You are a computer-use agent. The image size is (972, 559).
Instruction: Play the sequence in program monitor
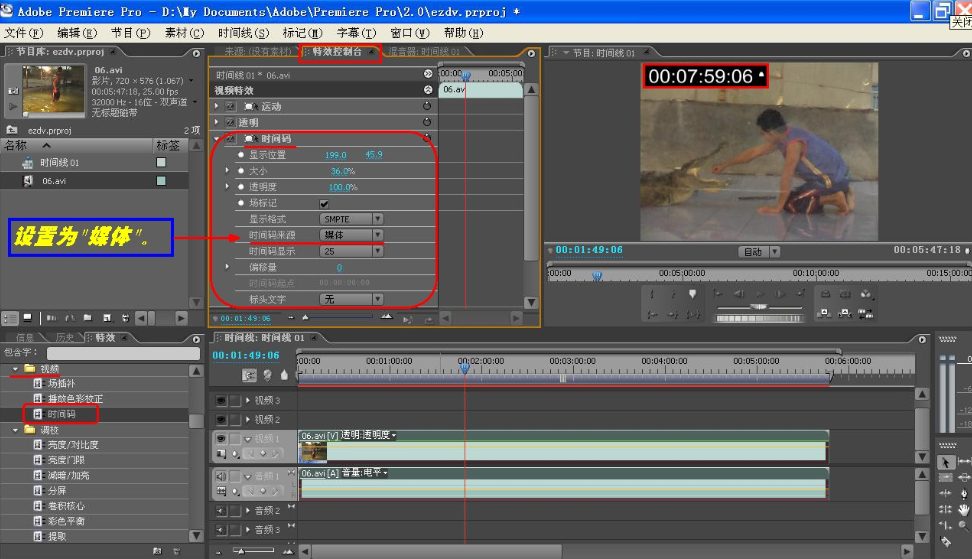(x=760, y=294)
